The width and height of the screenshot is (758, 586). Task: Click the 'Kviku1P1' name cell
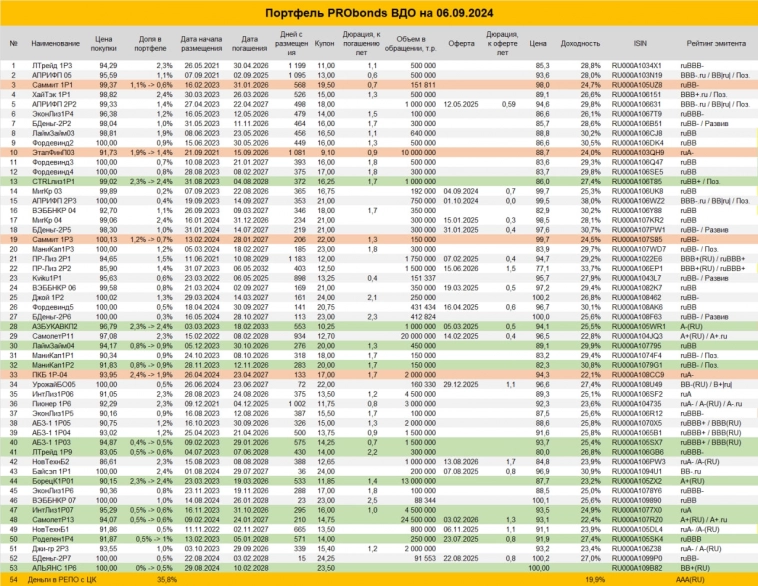tap(47, 278)
